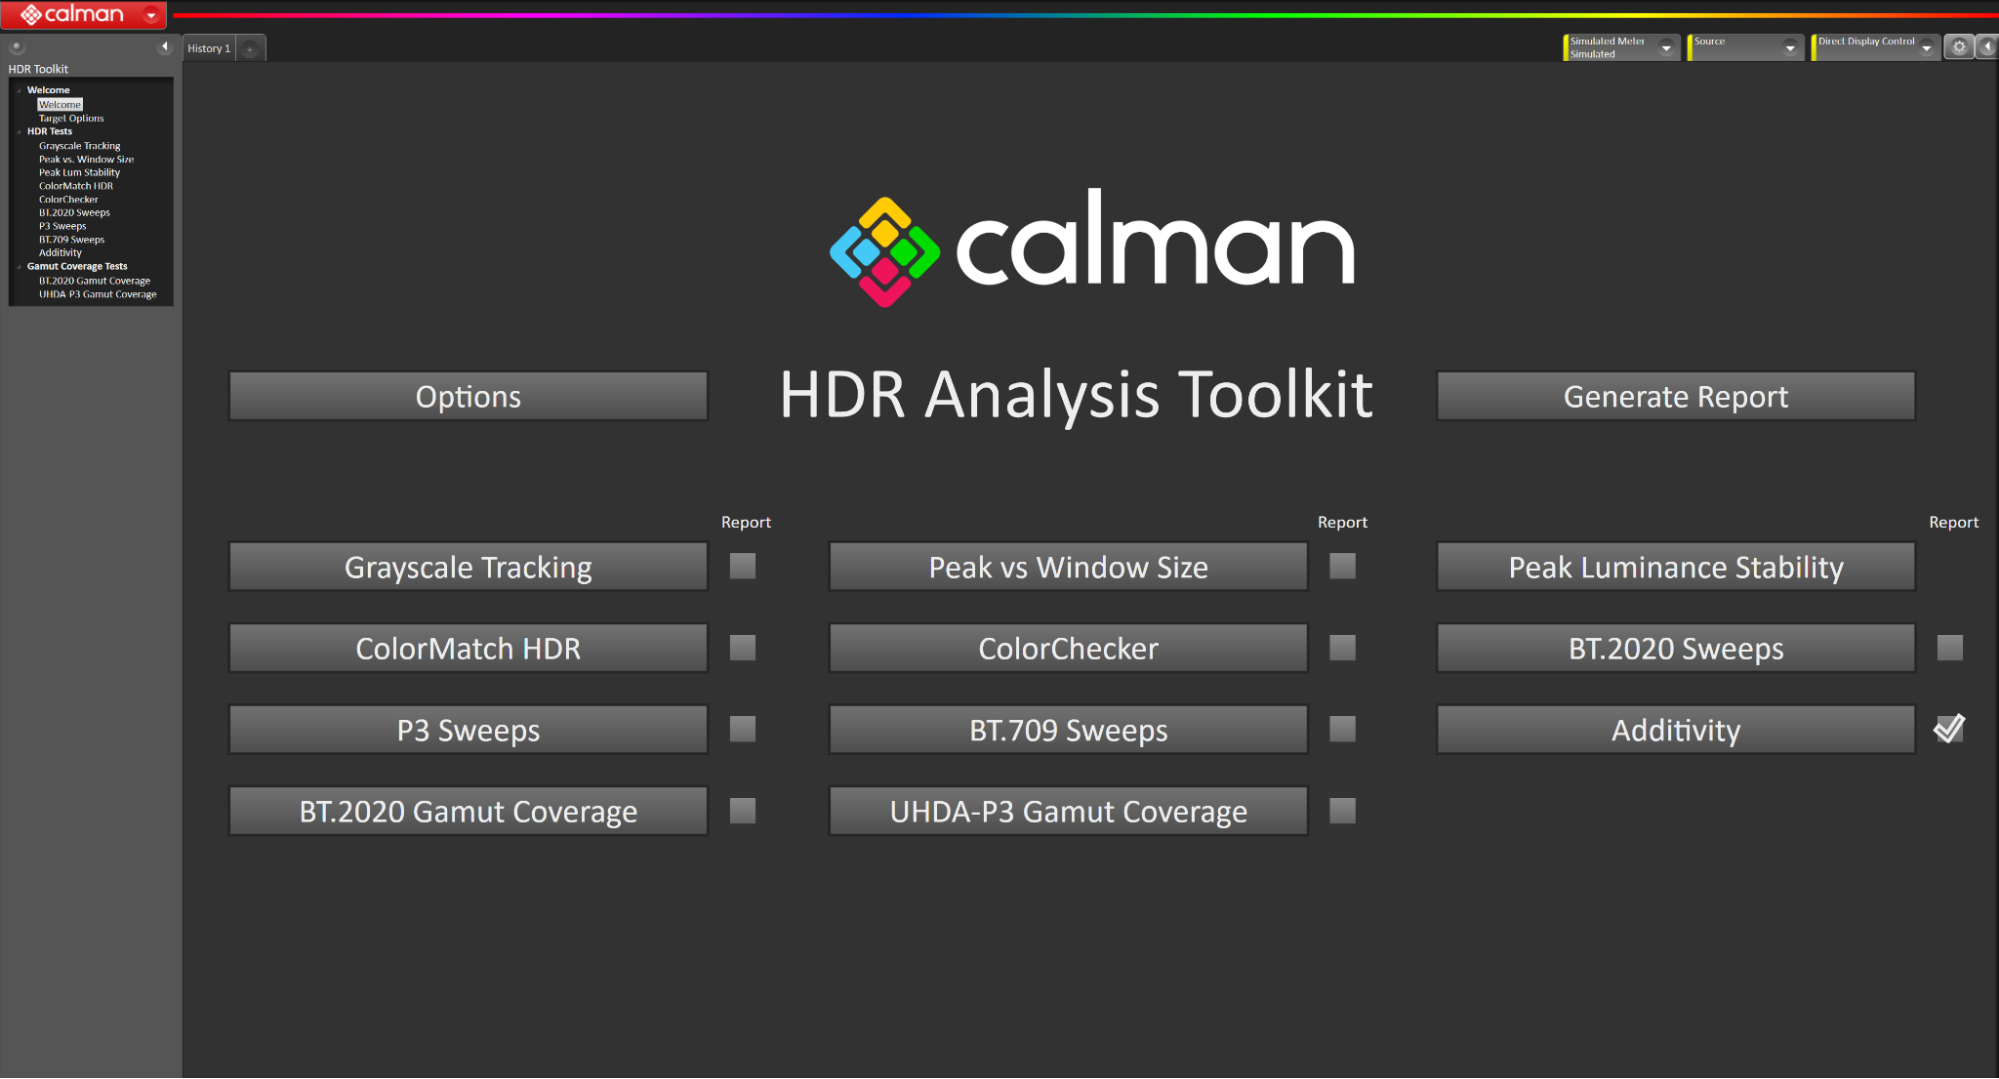Check the Peak vs Window Size report checkbox
The width and height of the screenshot is (1999, 1079).
click(1343, 566)
